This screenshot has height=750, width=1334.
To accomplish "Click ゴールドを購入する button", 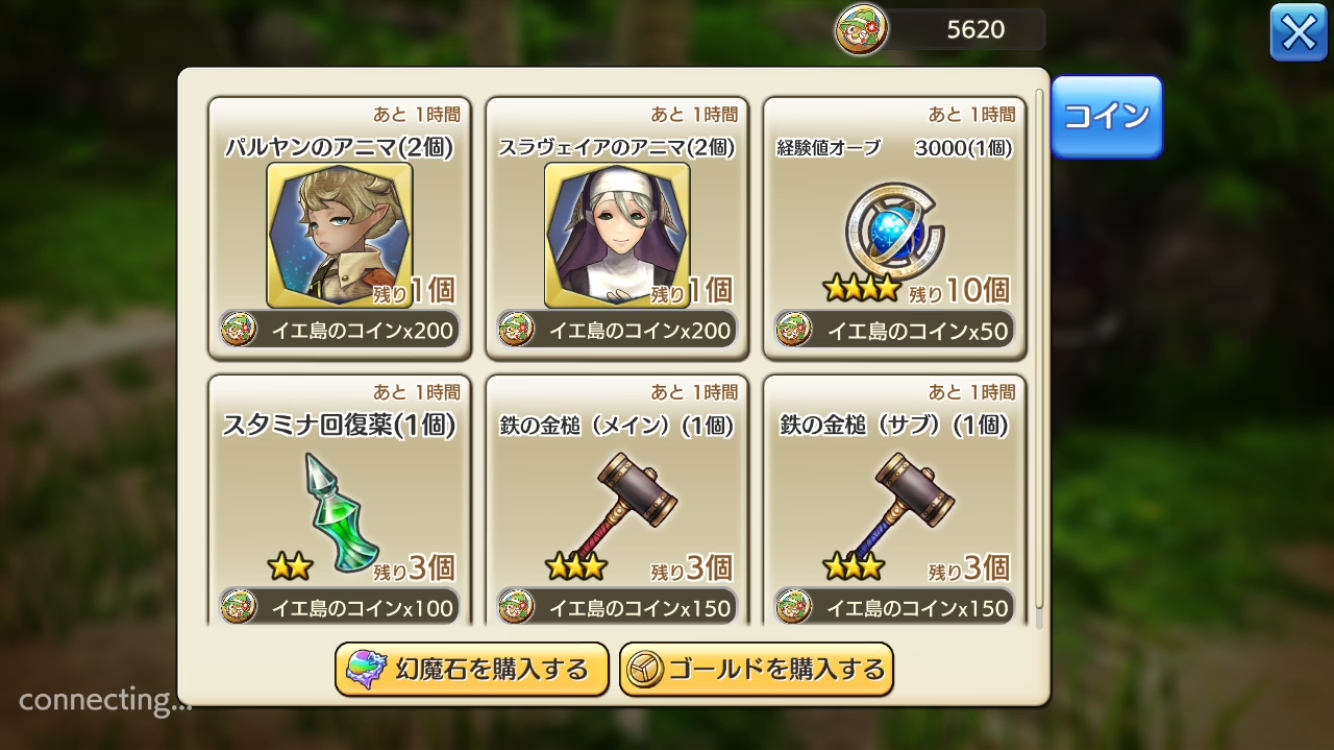I will (x=756, y=669).
